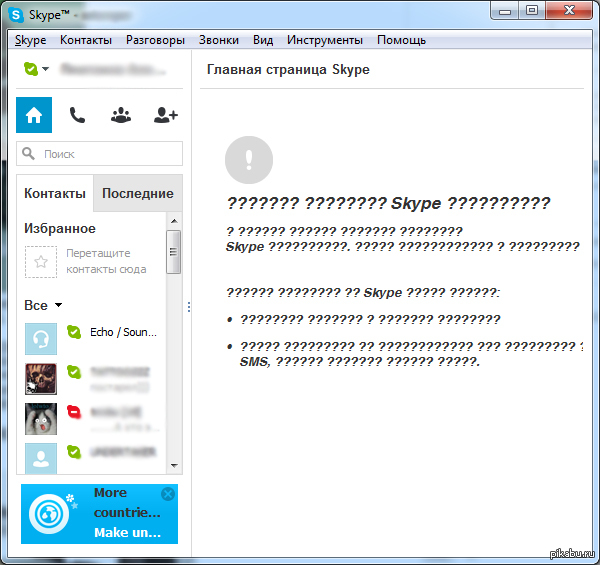Click the blurred profile name at top
Screen dimensions: 600x565
(113, 70)
